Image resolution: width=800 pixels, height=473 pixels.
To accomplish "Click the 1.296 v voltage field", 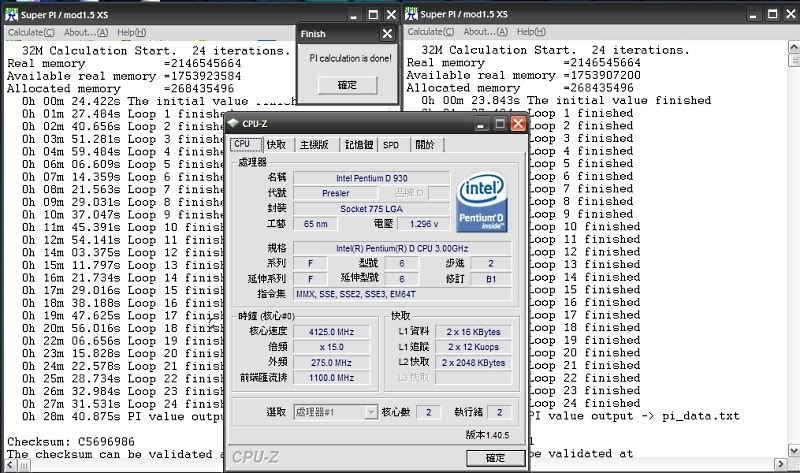I will pyautogui.click(x=423, y=224).
